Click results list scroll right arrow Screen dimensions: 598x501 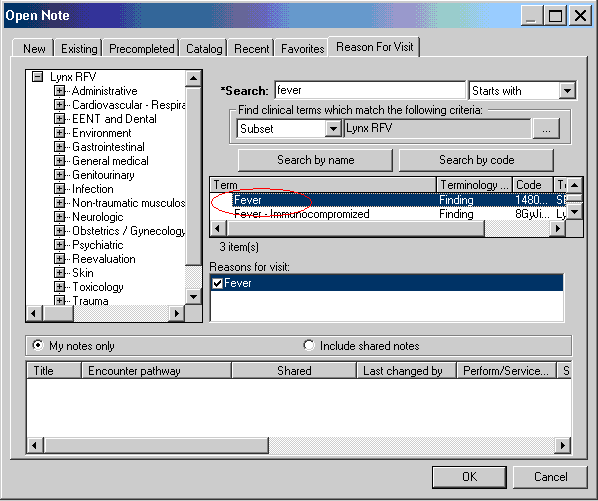coord(558,229)
